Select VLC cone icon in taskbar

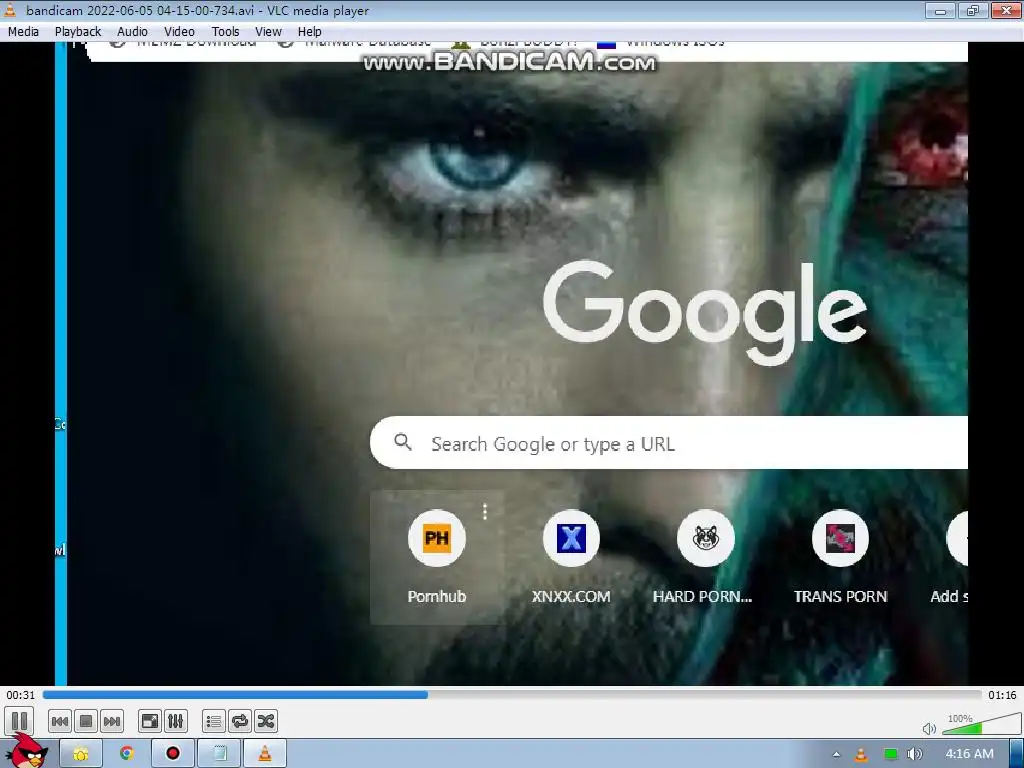pyautogui.click(x=265, y=754)
